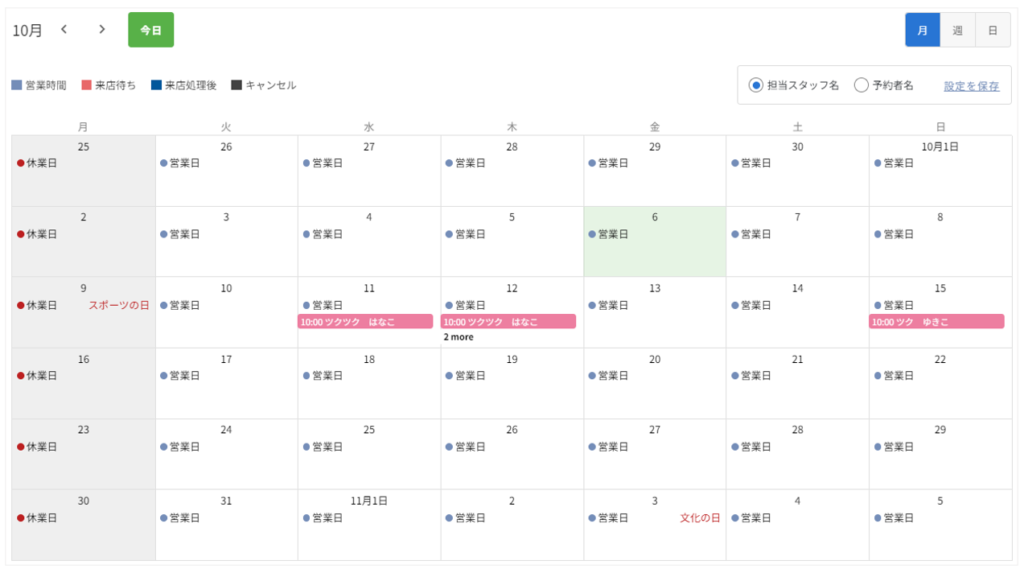The height and width of the screenshot is (569, 1024).
Task: Switch to 月 (month) view tab
Action: [x=922, y=30]
